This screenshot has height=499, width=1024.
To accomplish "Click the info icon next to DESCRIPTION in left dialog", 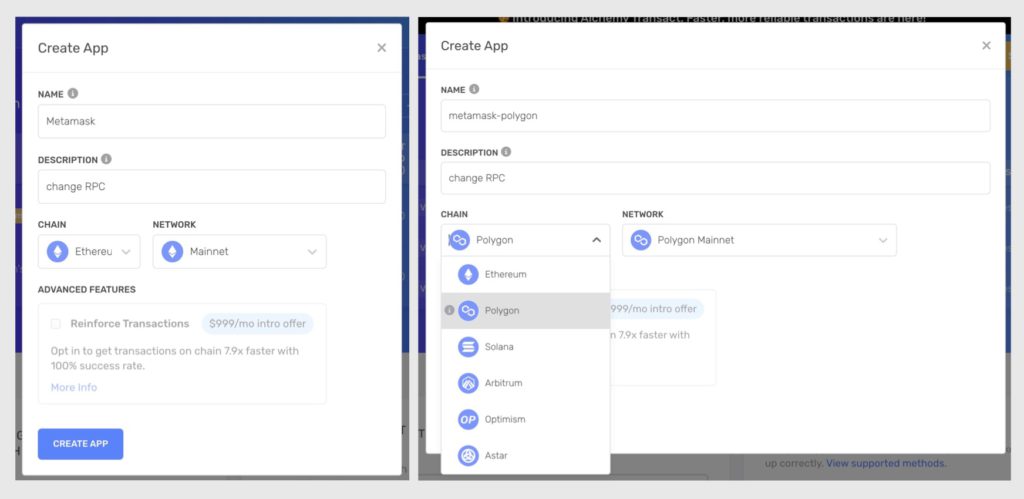I will coord(107,159).
